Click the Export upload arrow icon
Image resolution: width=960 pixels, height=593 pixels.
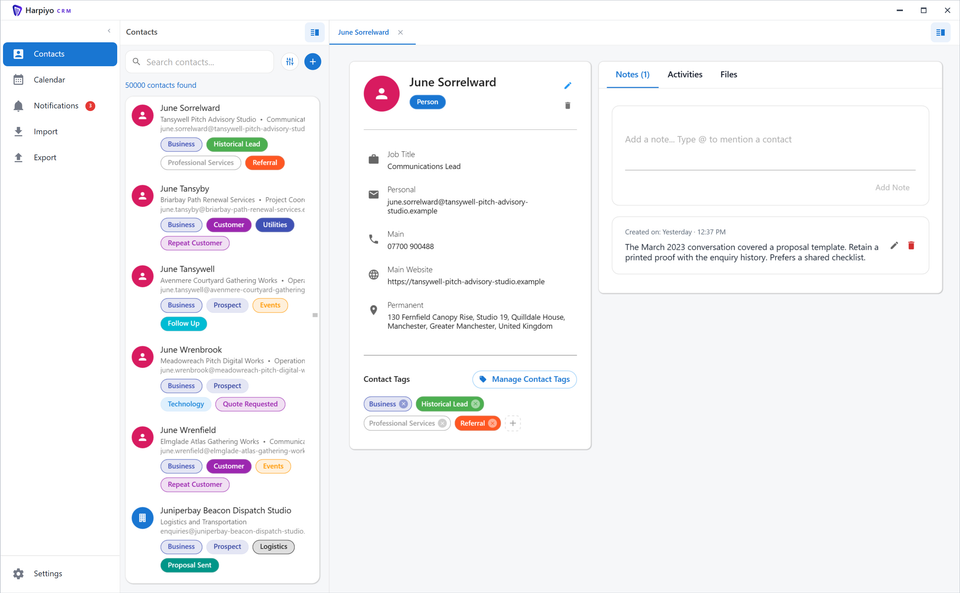tap(18, 157)
